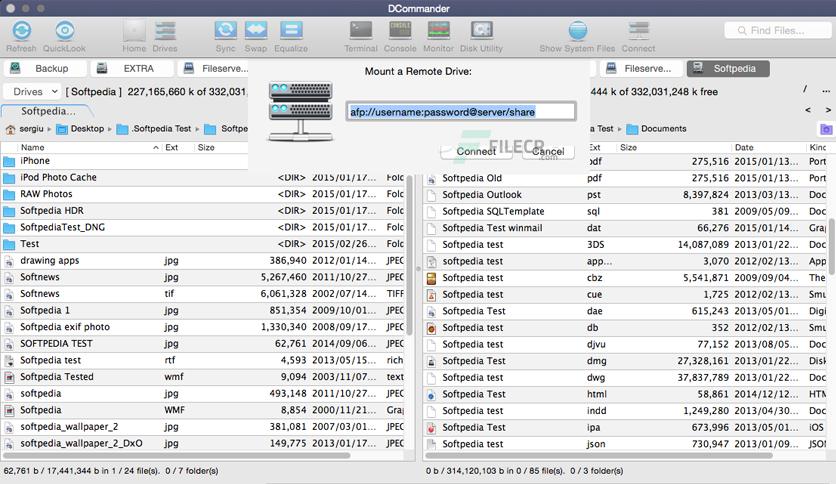Select the RAW Photos folder
Viewport: 836px width, 484px height.
203,194
